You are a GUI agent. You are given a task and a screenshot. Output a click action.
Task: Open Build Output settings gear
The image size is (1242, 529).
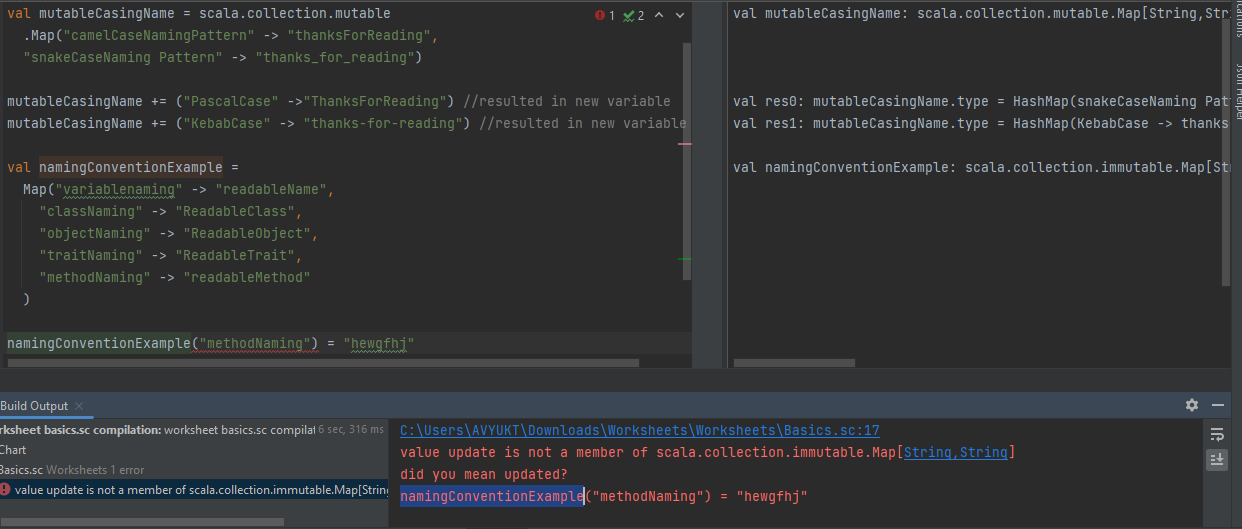point(1191,405)
